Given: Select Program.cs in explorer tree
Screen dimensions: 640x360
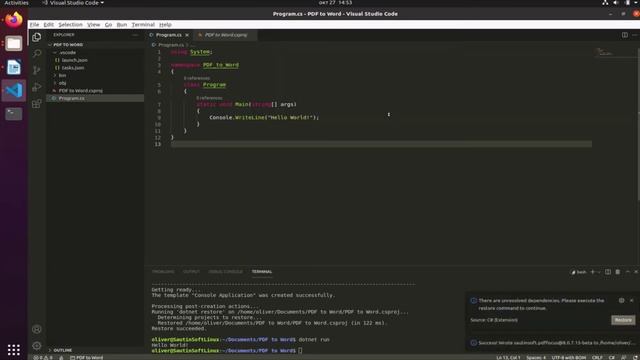Looking at the screenshot, I should point(95,98).
